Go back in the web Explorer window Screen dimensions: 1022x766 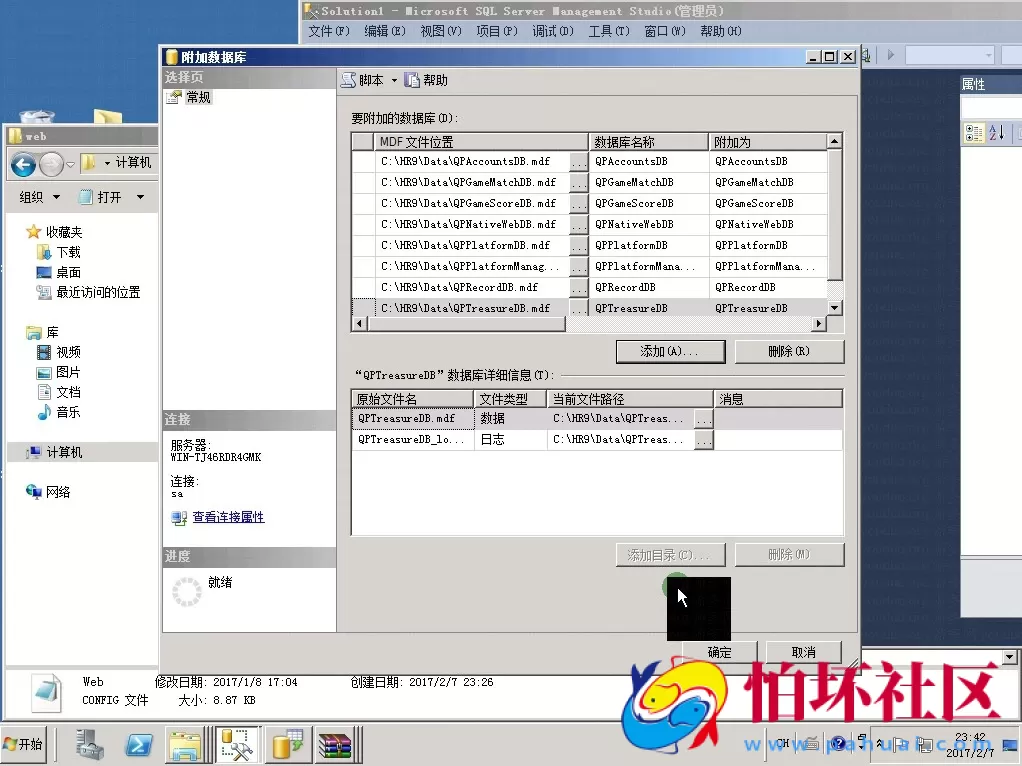(x=24, y=164)
